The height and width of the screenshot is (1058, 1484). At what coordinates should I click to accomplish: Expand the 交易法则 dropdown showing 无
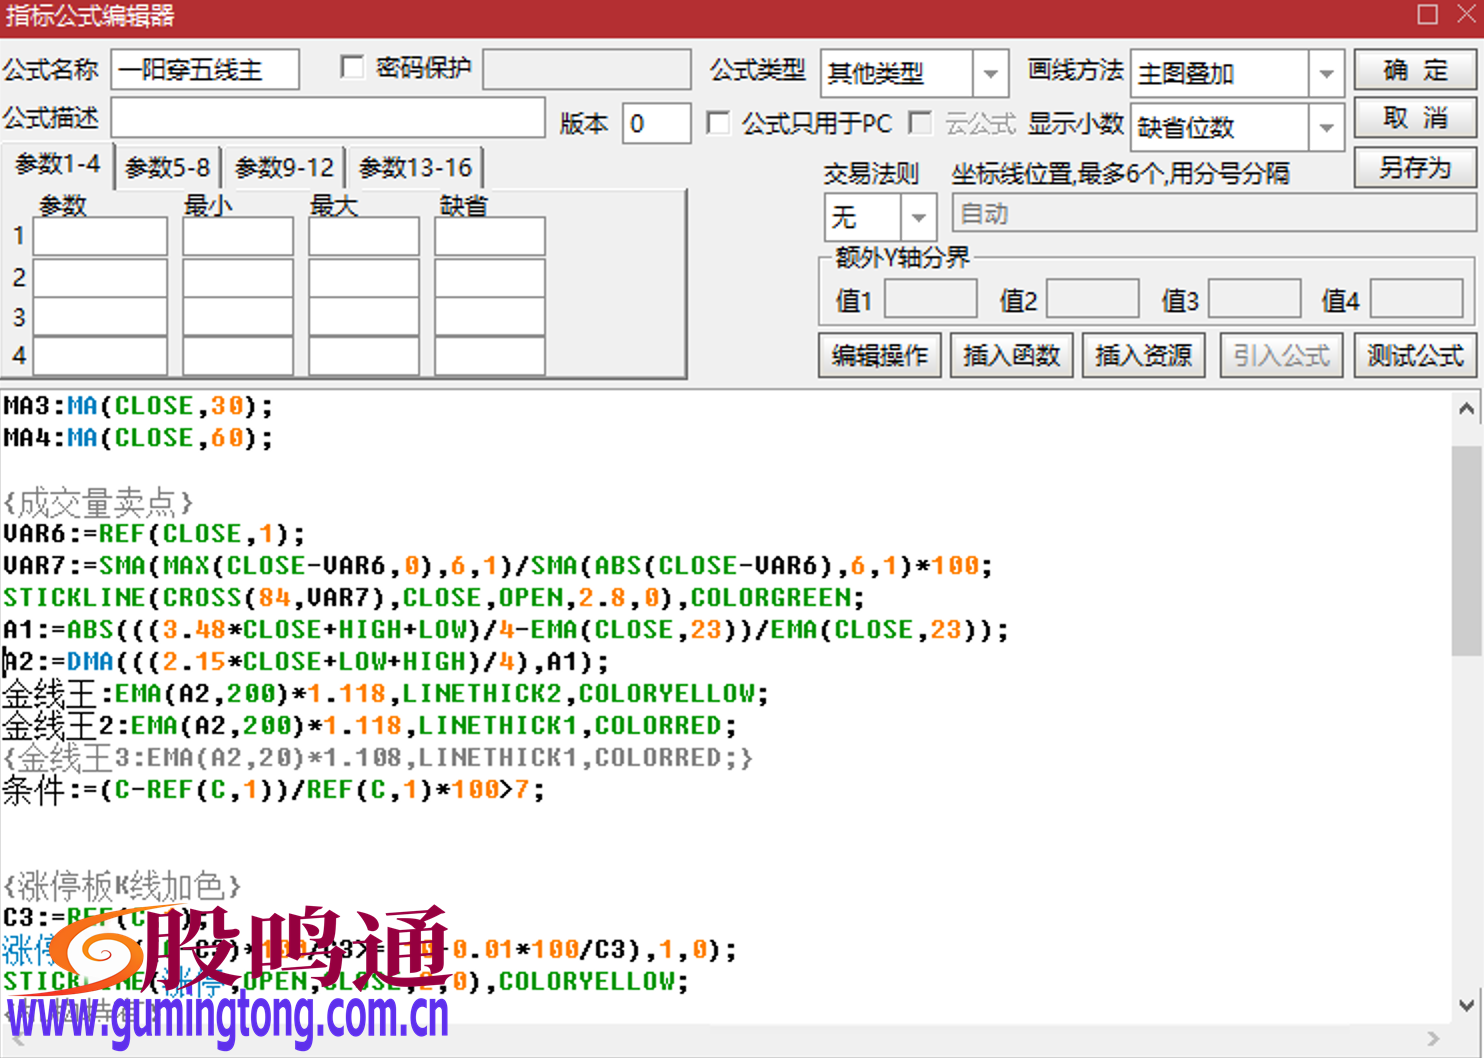pos(917,217)
